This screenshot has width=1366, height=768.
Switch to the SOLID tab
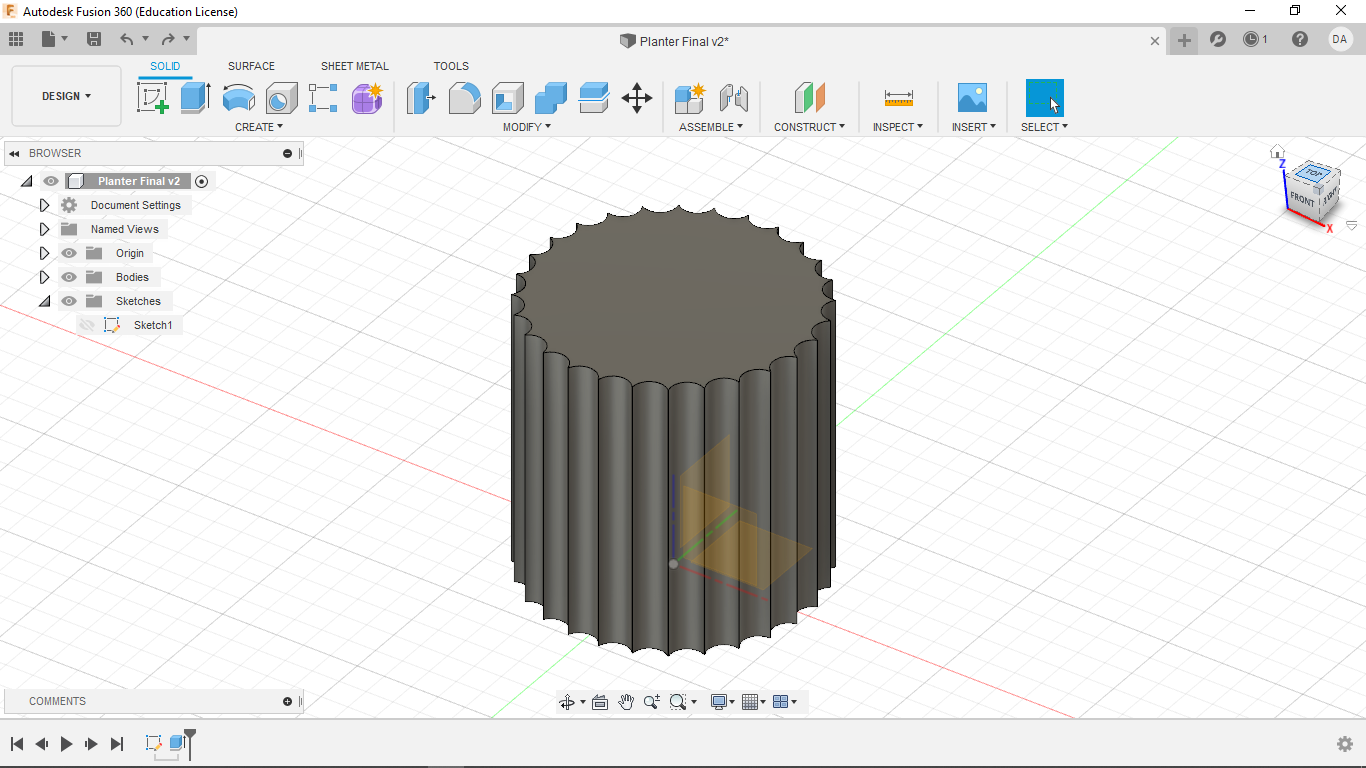(x=165, y=66)
